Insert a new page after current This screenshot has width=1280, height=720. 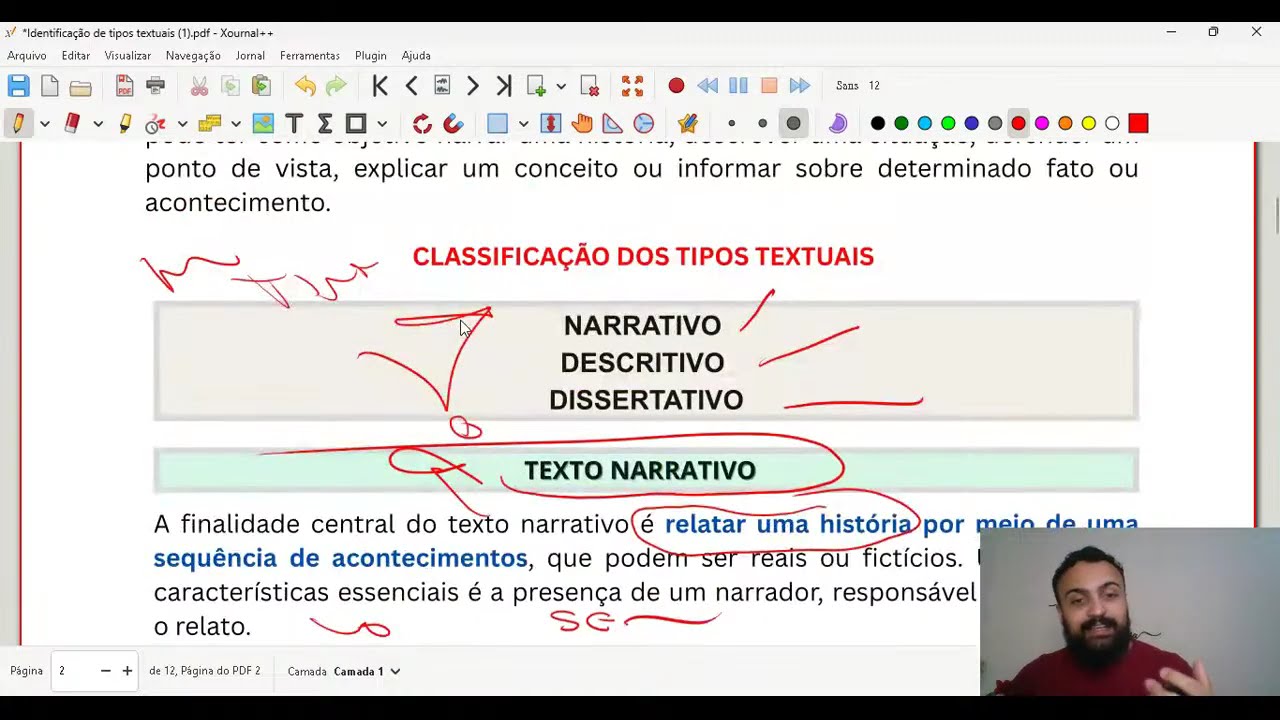pos(536,86)
